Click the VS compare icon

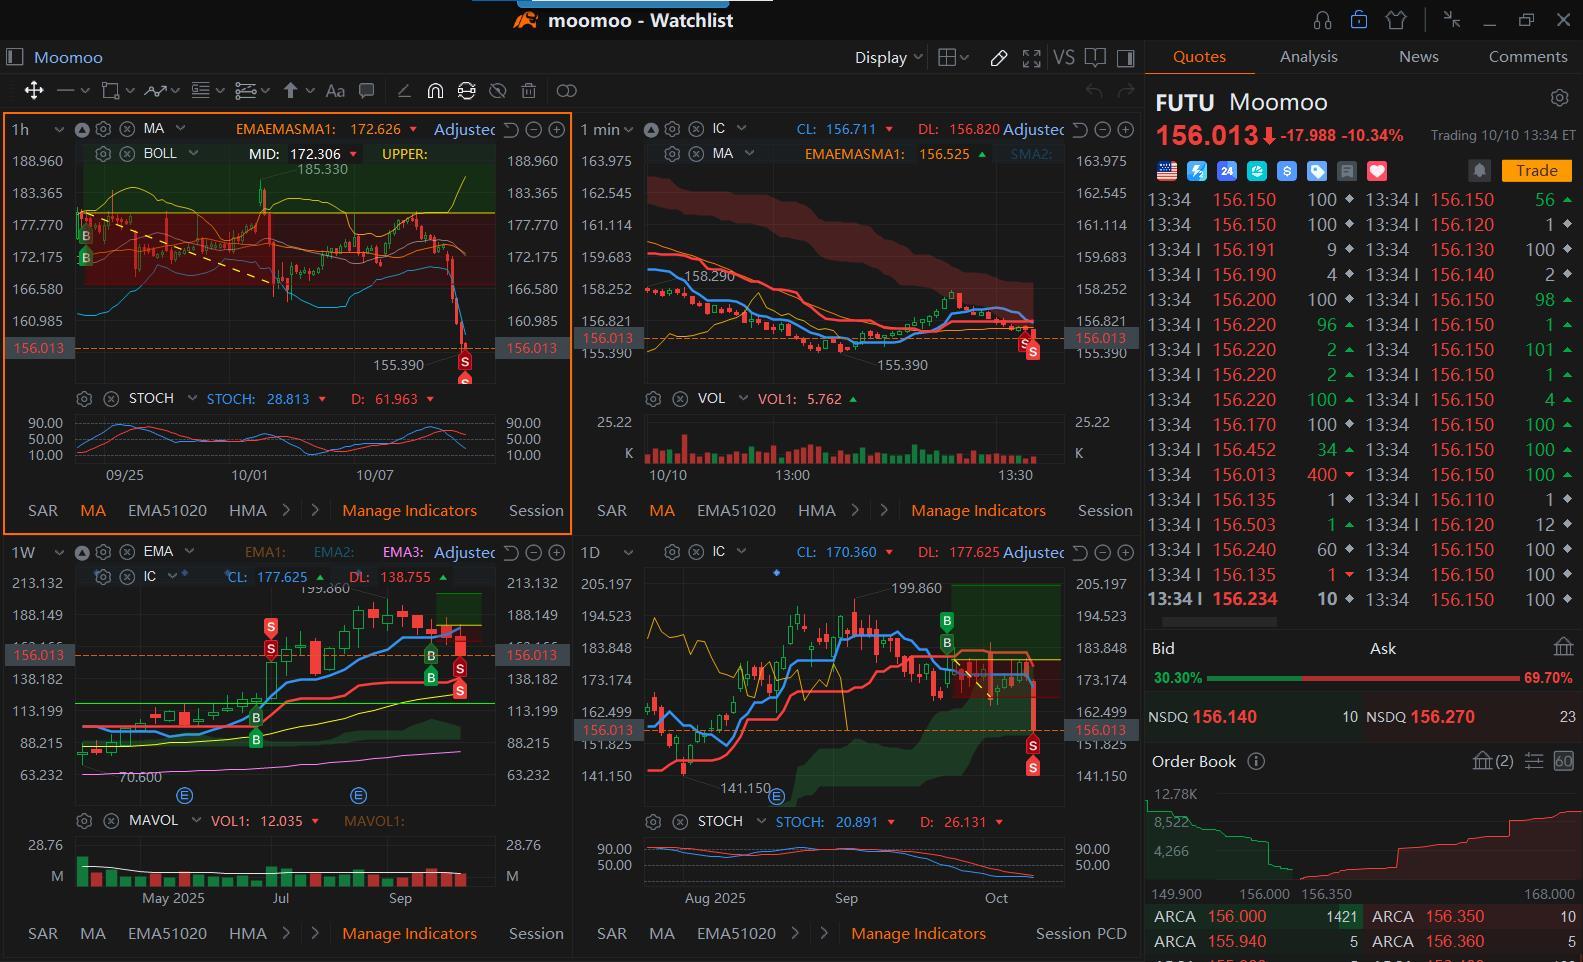pyautogui.click(x=1063, y=58)
